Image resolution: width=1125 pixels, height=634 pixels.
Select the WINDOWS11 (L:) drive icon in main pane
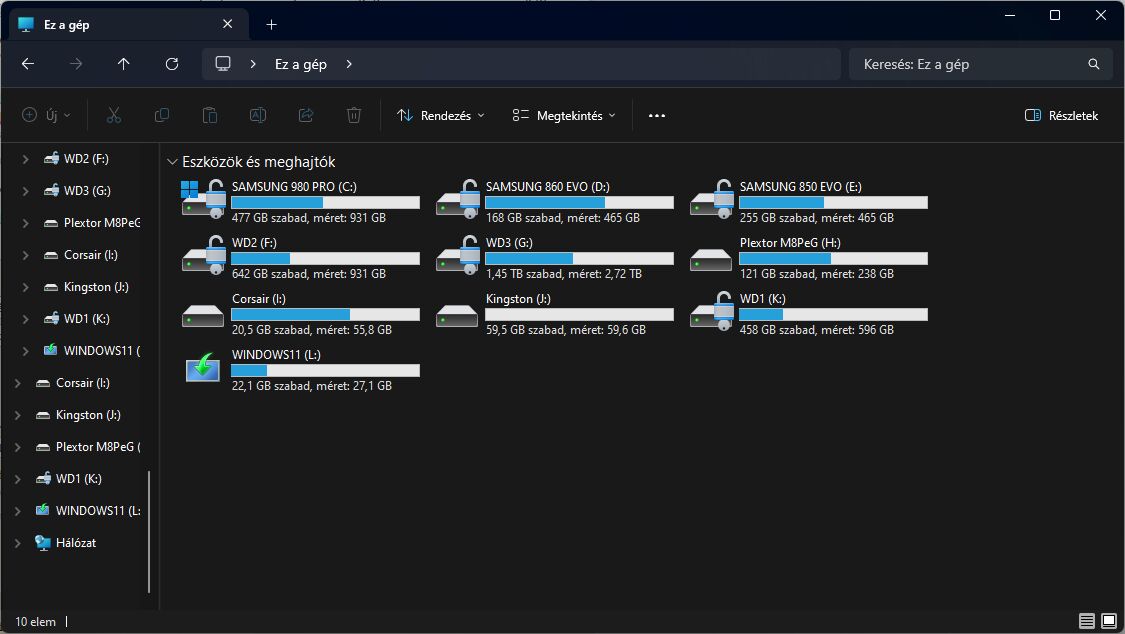[203, 368]
